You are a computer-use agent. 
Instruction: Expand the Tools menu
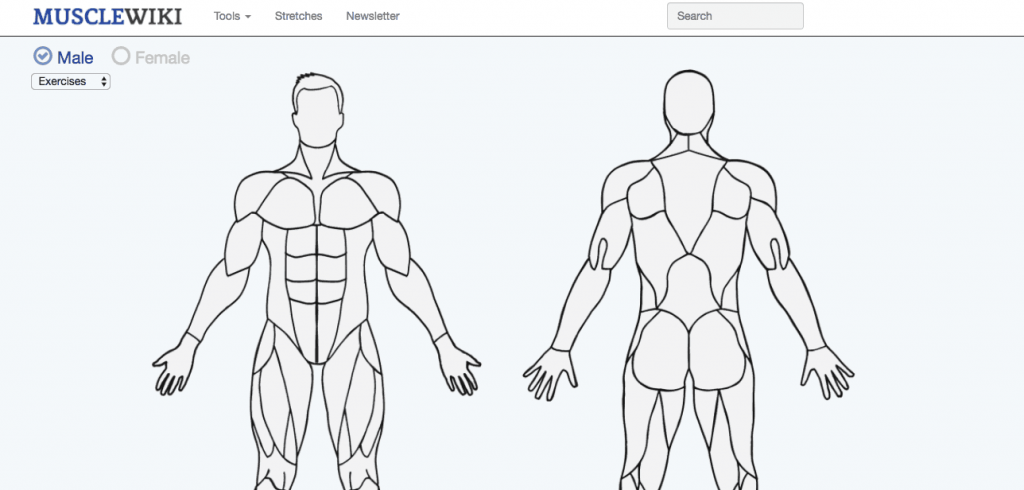(x=232, y=16)
